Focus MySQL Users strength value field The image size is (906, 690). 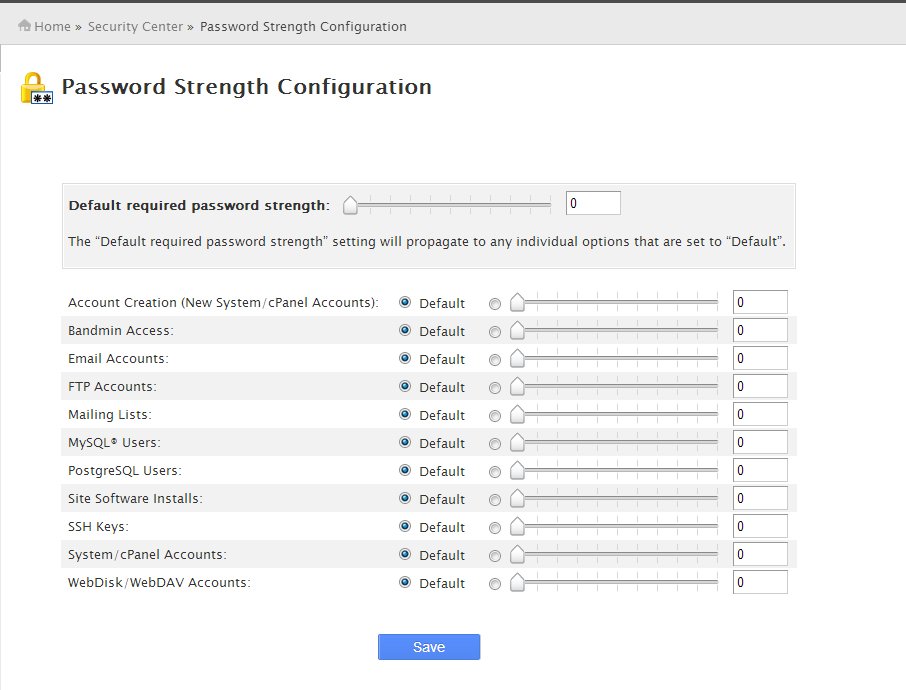pyautogui.click(x=760, y=442)
